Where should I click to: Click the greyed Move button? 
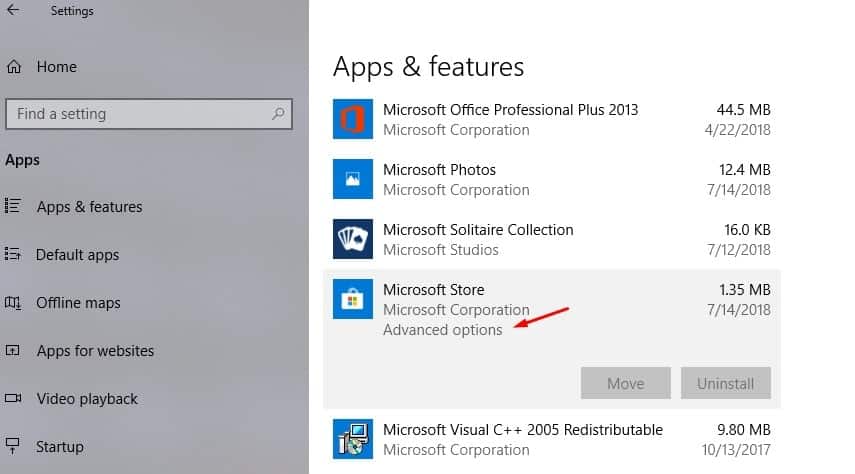(625, 383)
